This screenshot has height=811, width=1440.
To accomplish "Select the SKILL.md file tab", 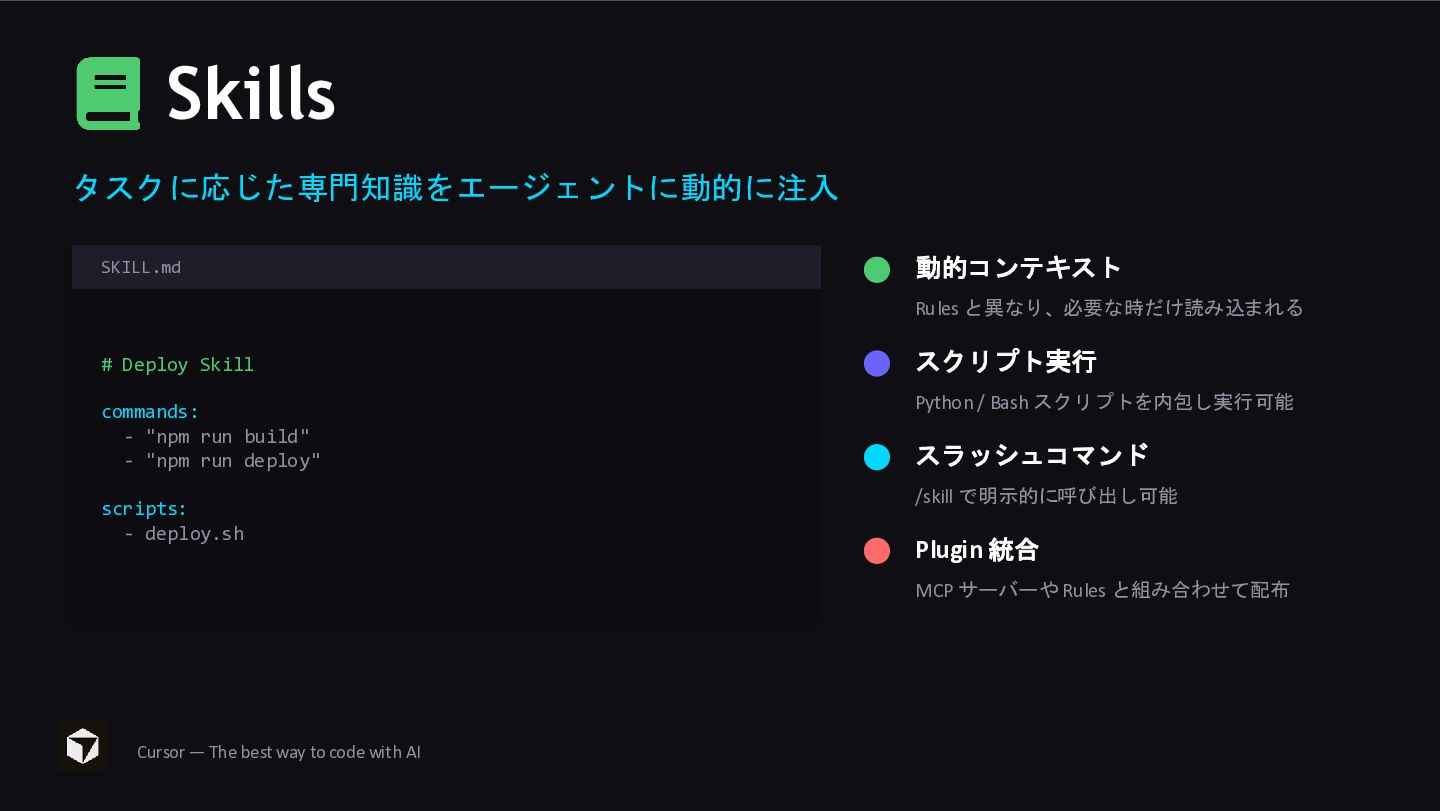I will (141, 267).
